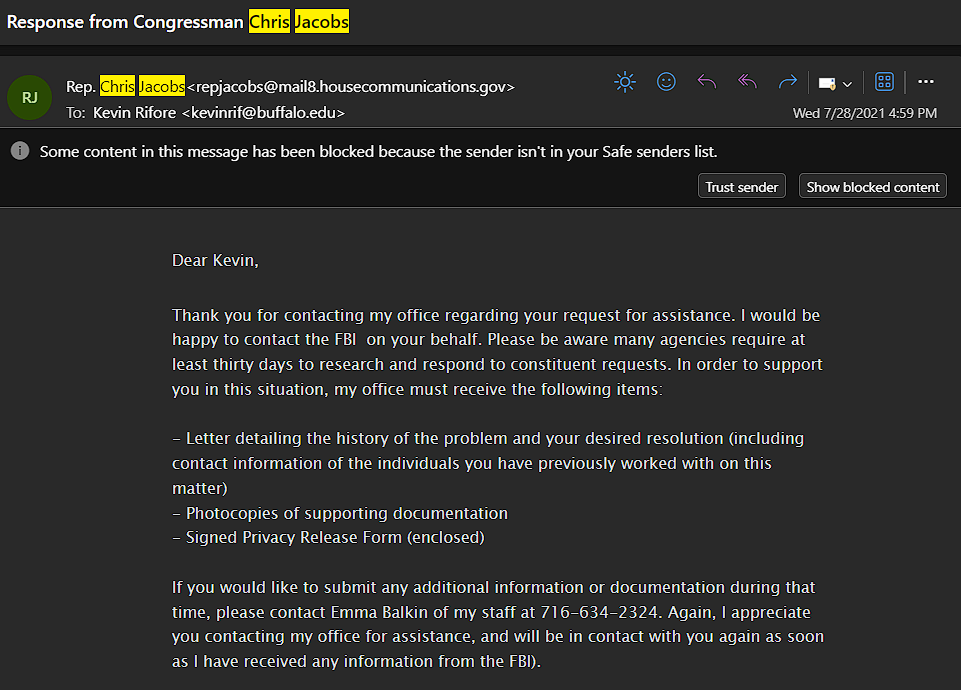Add a reaction with the smiley icon
961x690 pixels.
(x=666, y=83)
